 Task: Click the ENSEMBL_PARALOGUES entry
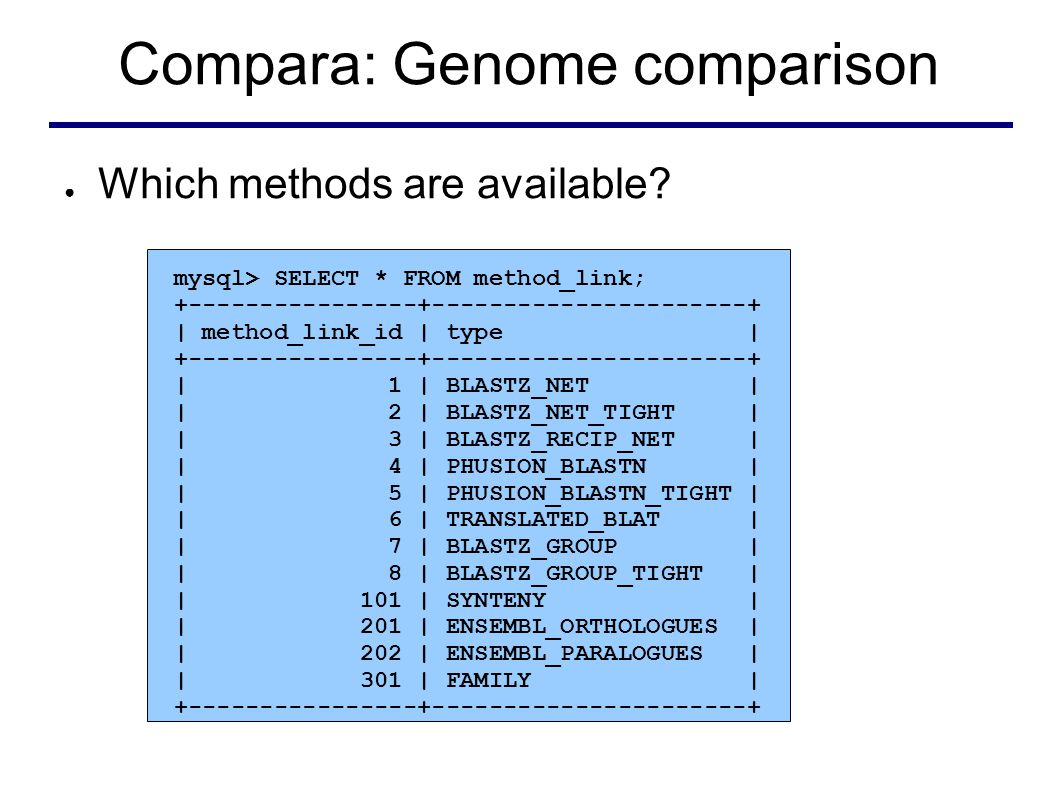574,654
